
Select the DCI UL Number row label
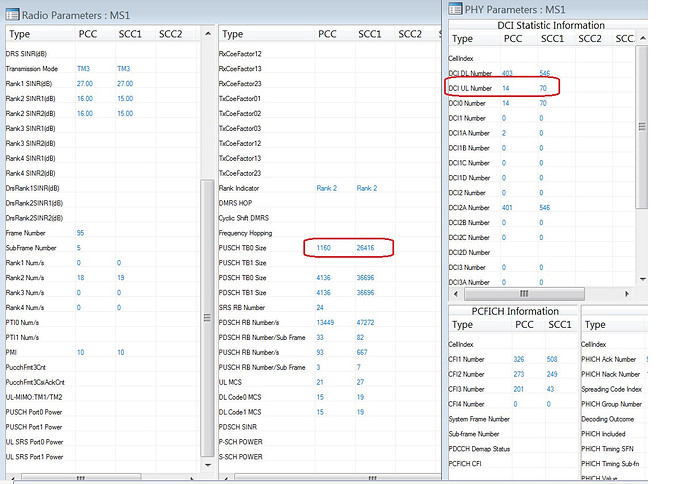pyautogui.click(x=470, y=88)
